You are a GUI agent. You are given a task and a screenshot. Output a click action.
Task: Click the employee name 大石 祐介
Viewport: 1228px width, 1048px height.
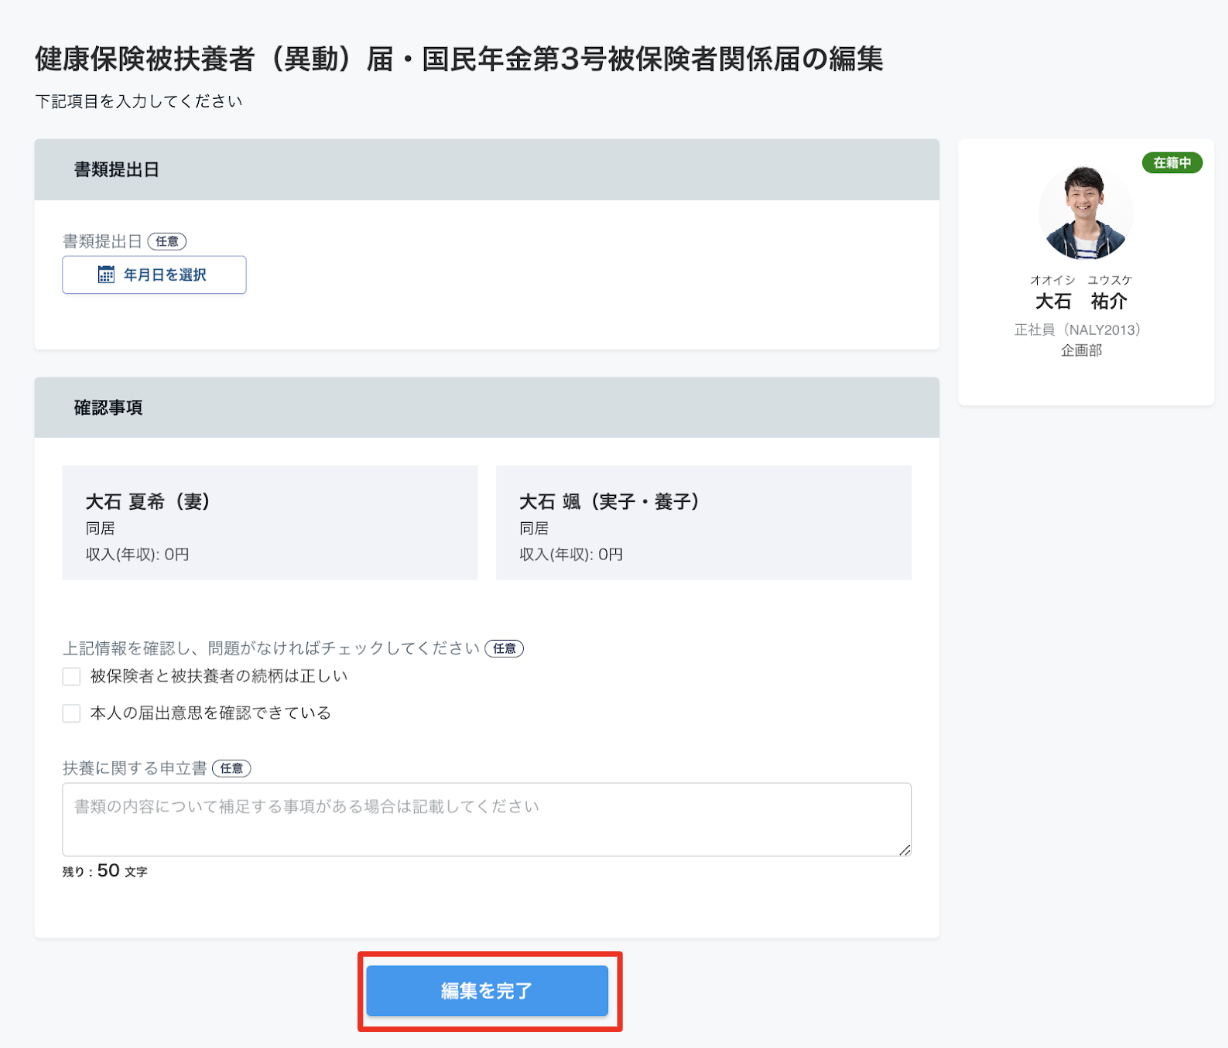coord(1081,302)
